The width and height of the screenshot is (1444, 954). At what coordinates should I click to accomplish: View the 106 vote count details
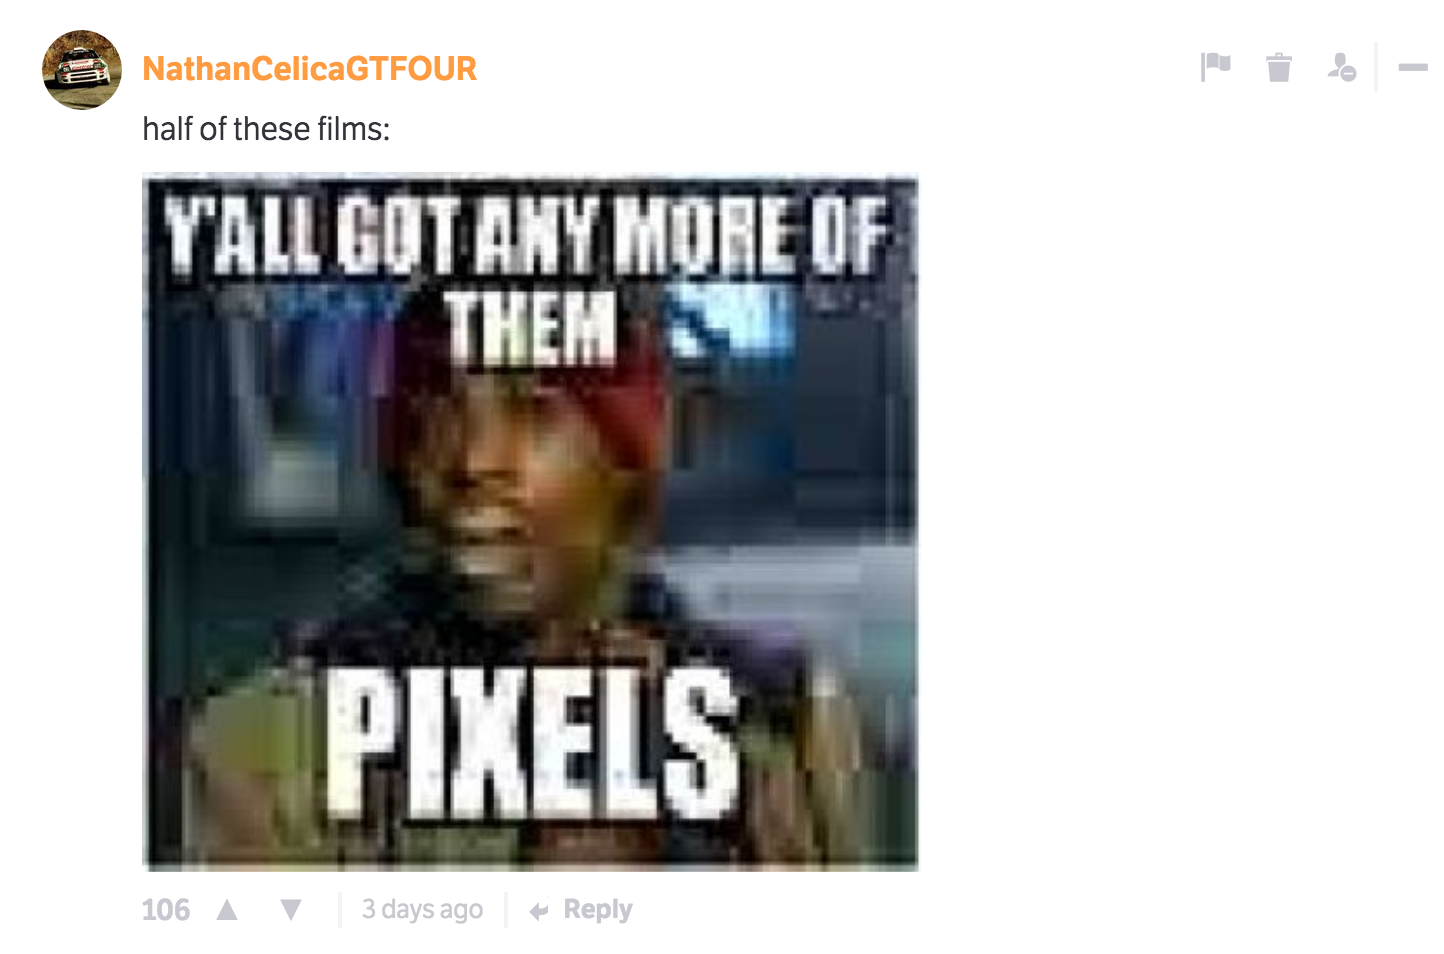pyautogui.click(x=165, y=909)
